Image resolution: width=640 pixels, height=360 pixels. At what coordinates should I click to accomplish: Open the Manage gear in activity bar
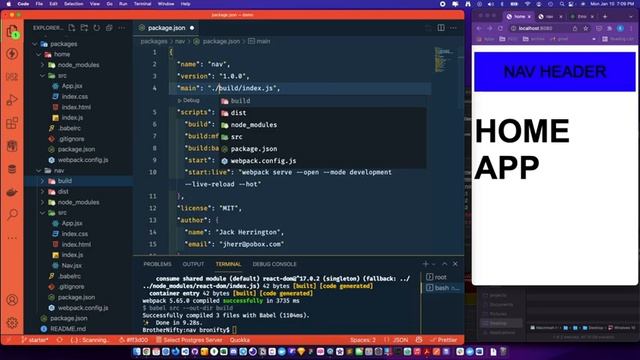(x=12, y=323)
